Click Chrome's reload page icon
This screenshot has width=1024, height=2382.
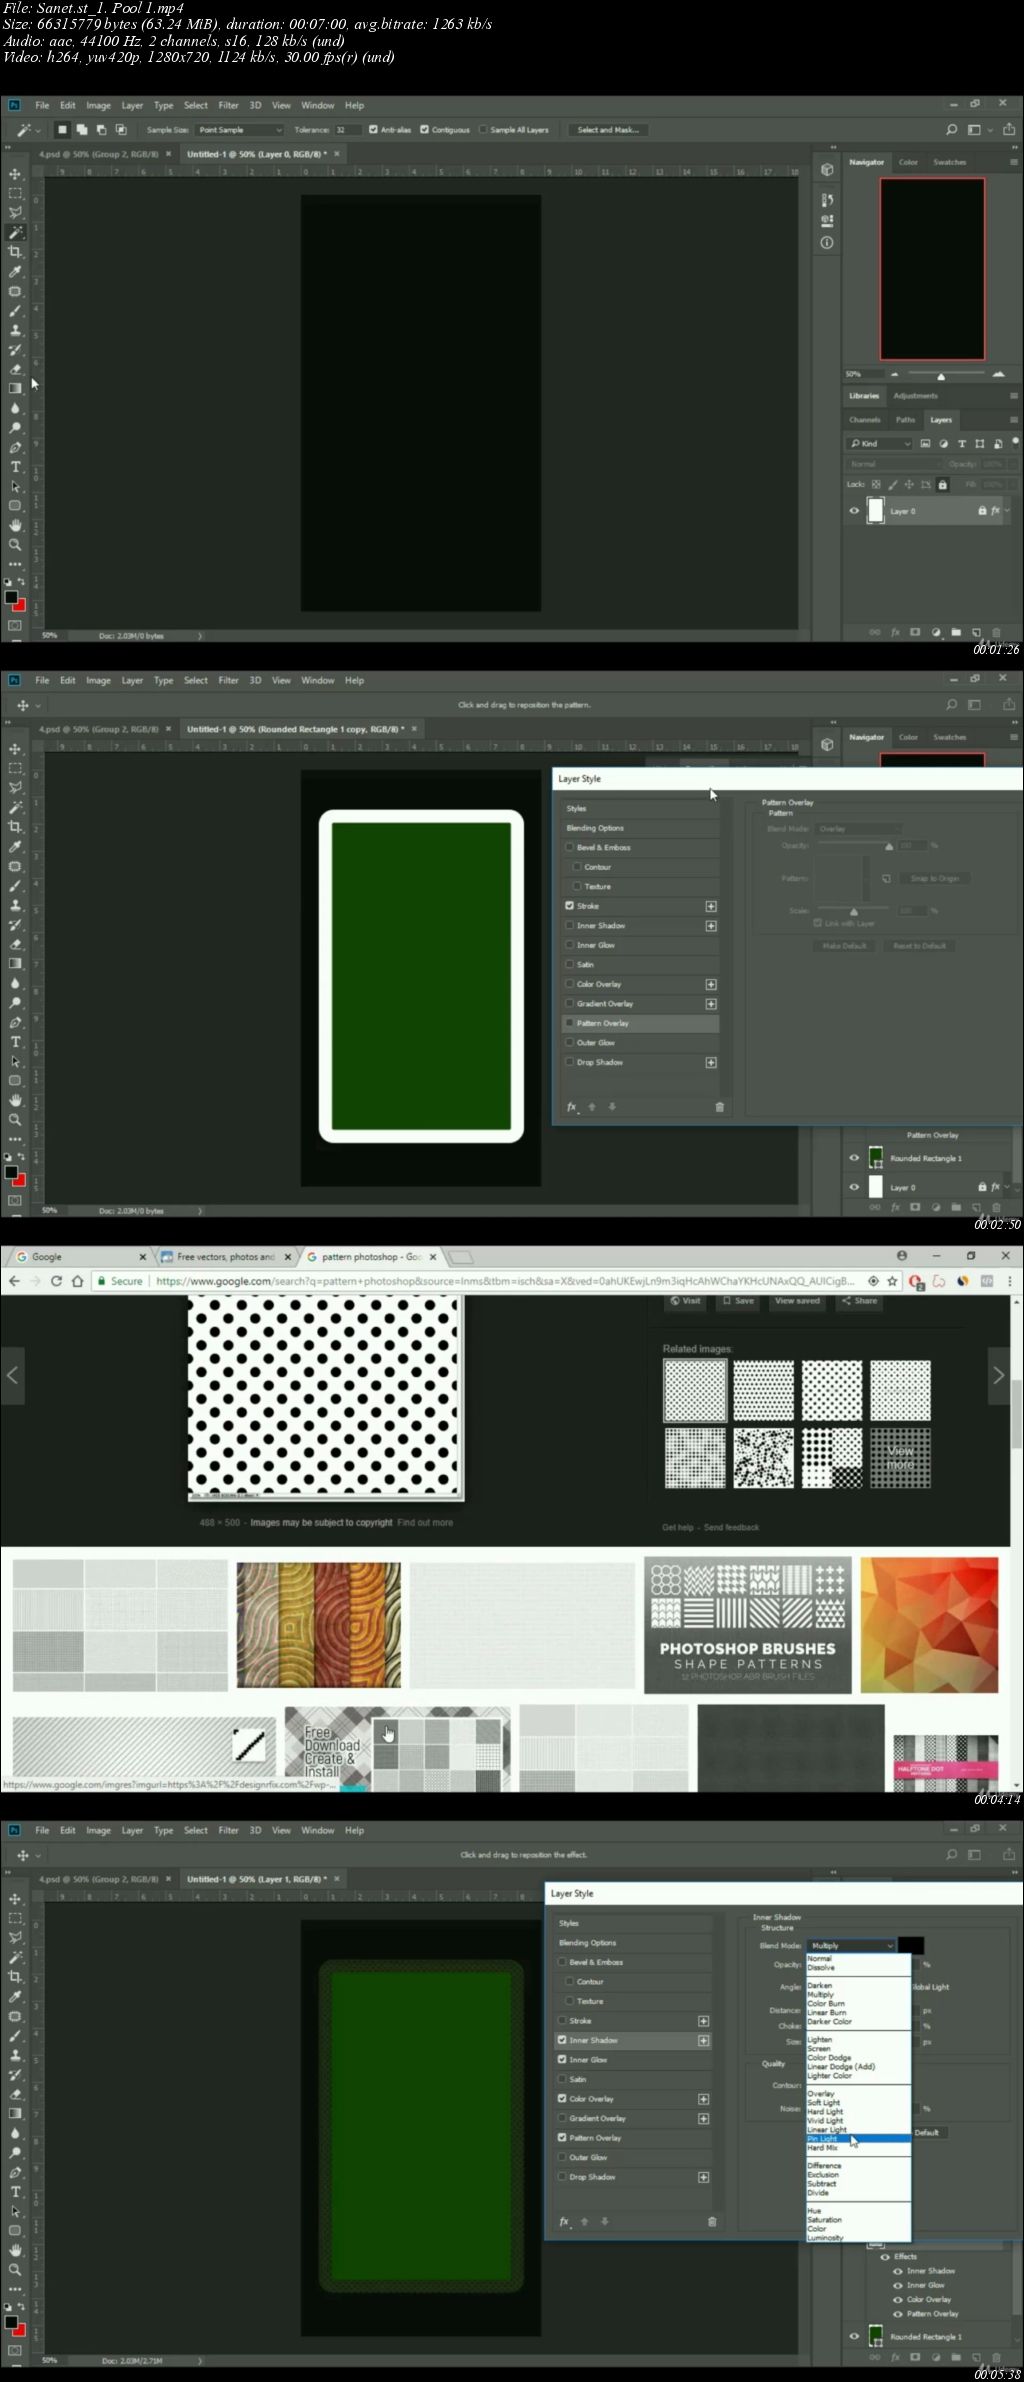coord(56,1281)
